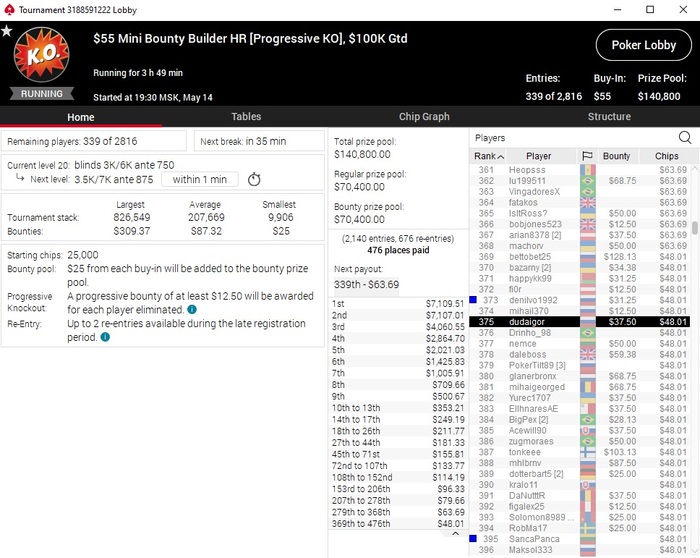This screenshot has height=558, width=700.
Task: Select player dotterbart5 [2] row
Action: tap(579, 474)
